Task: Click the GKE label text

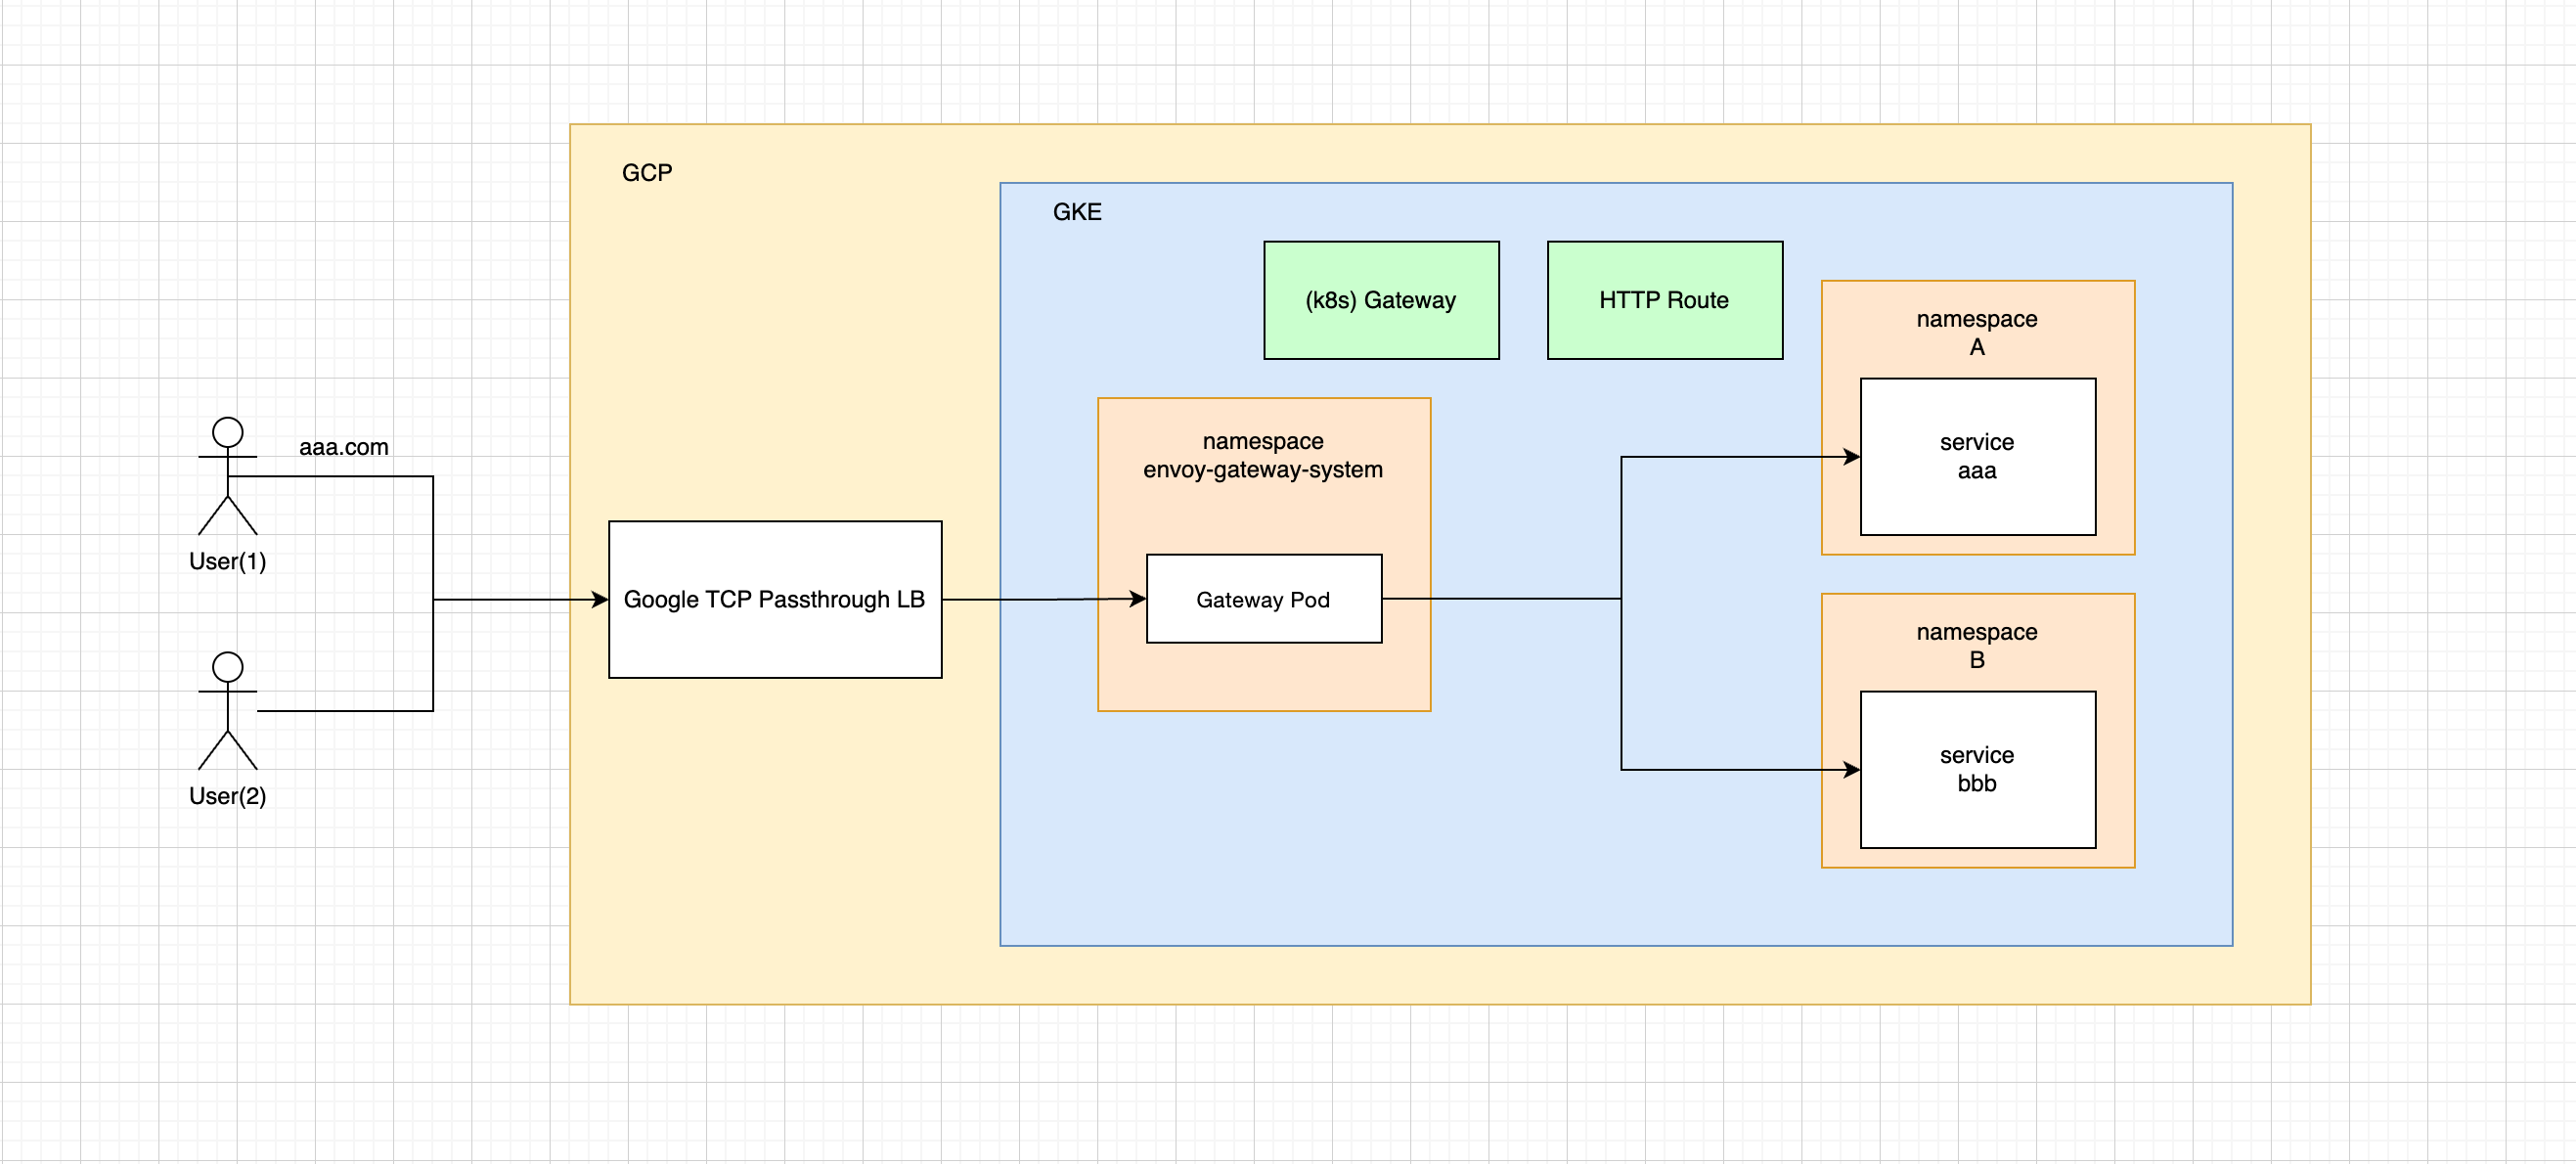Action: tap(1076, 212)
